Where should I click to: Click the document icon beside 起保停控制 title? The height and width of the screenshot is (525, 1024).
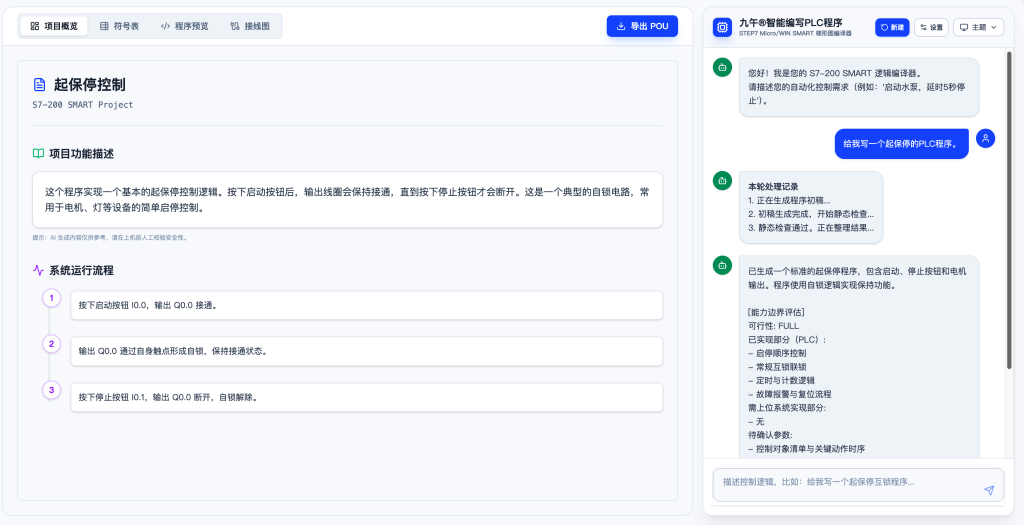(x=40, y=84)
